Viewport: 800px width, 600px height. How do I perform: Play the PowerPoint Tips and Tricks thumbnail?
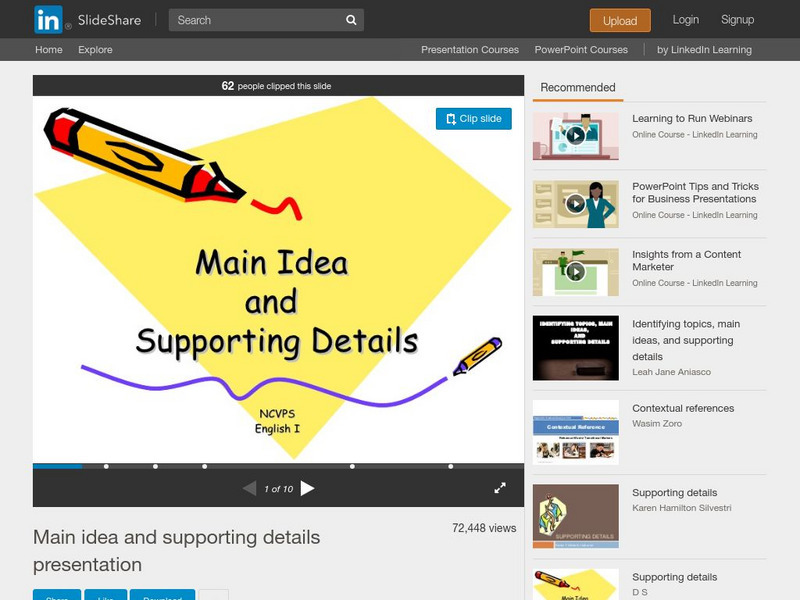[x=576, y=204]
